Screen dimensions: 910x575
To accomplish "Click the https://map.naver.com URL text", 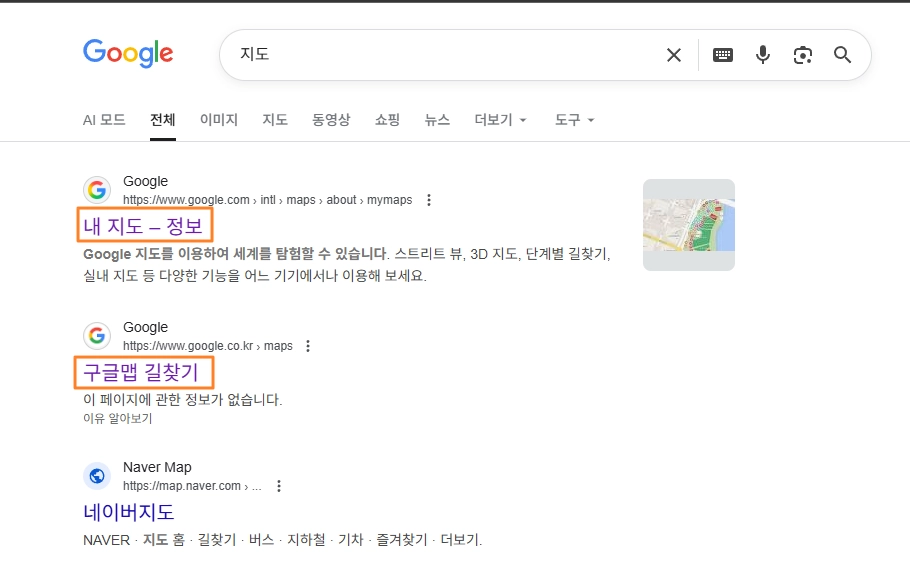I will 192,486.
